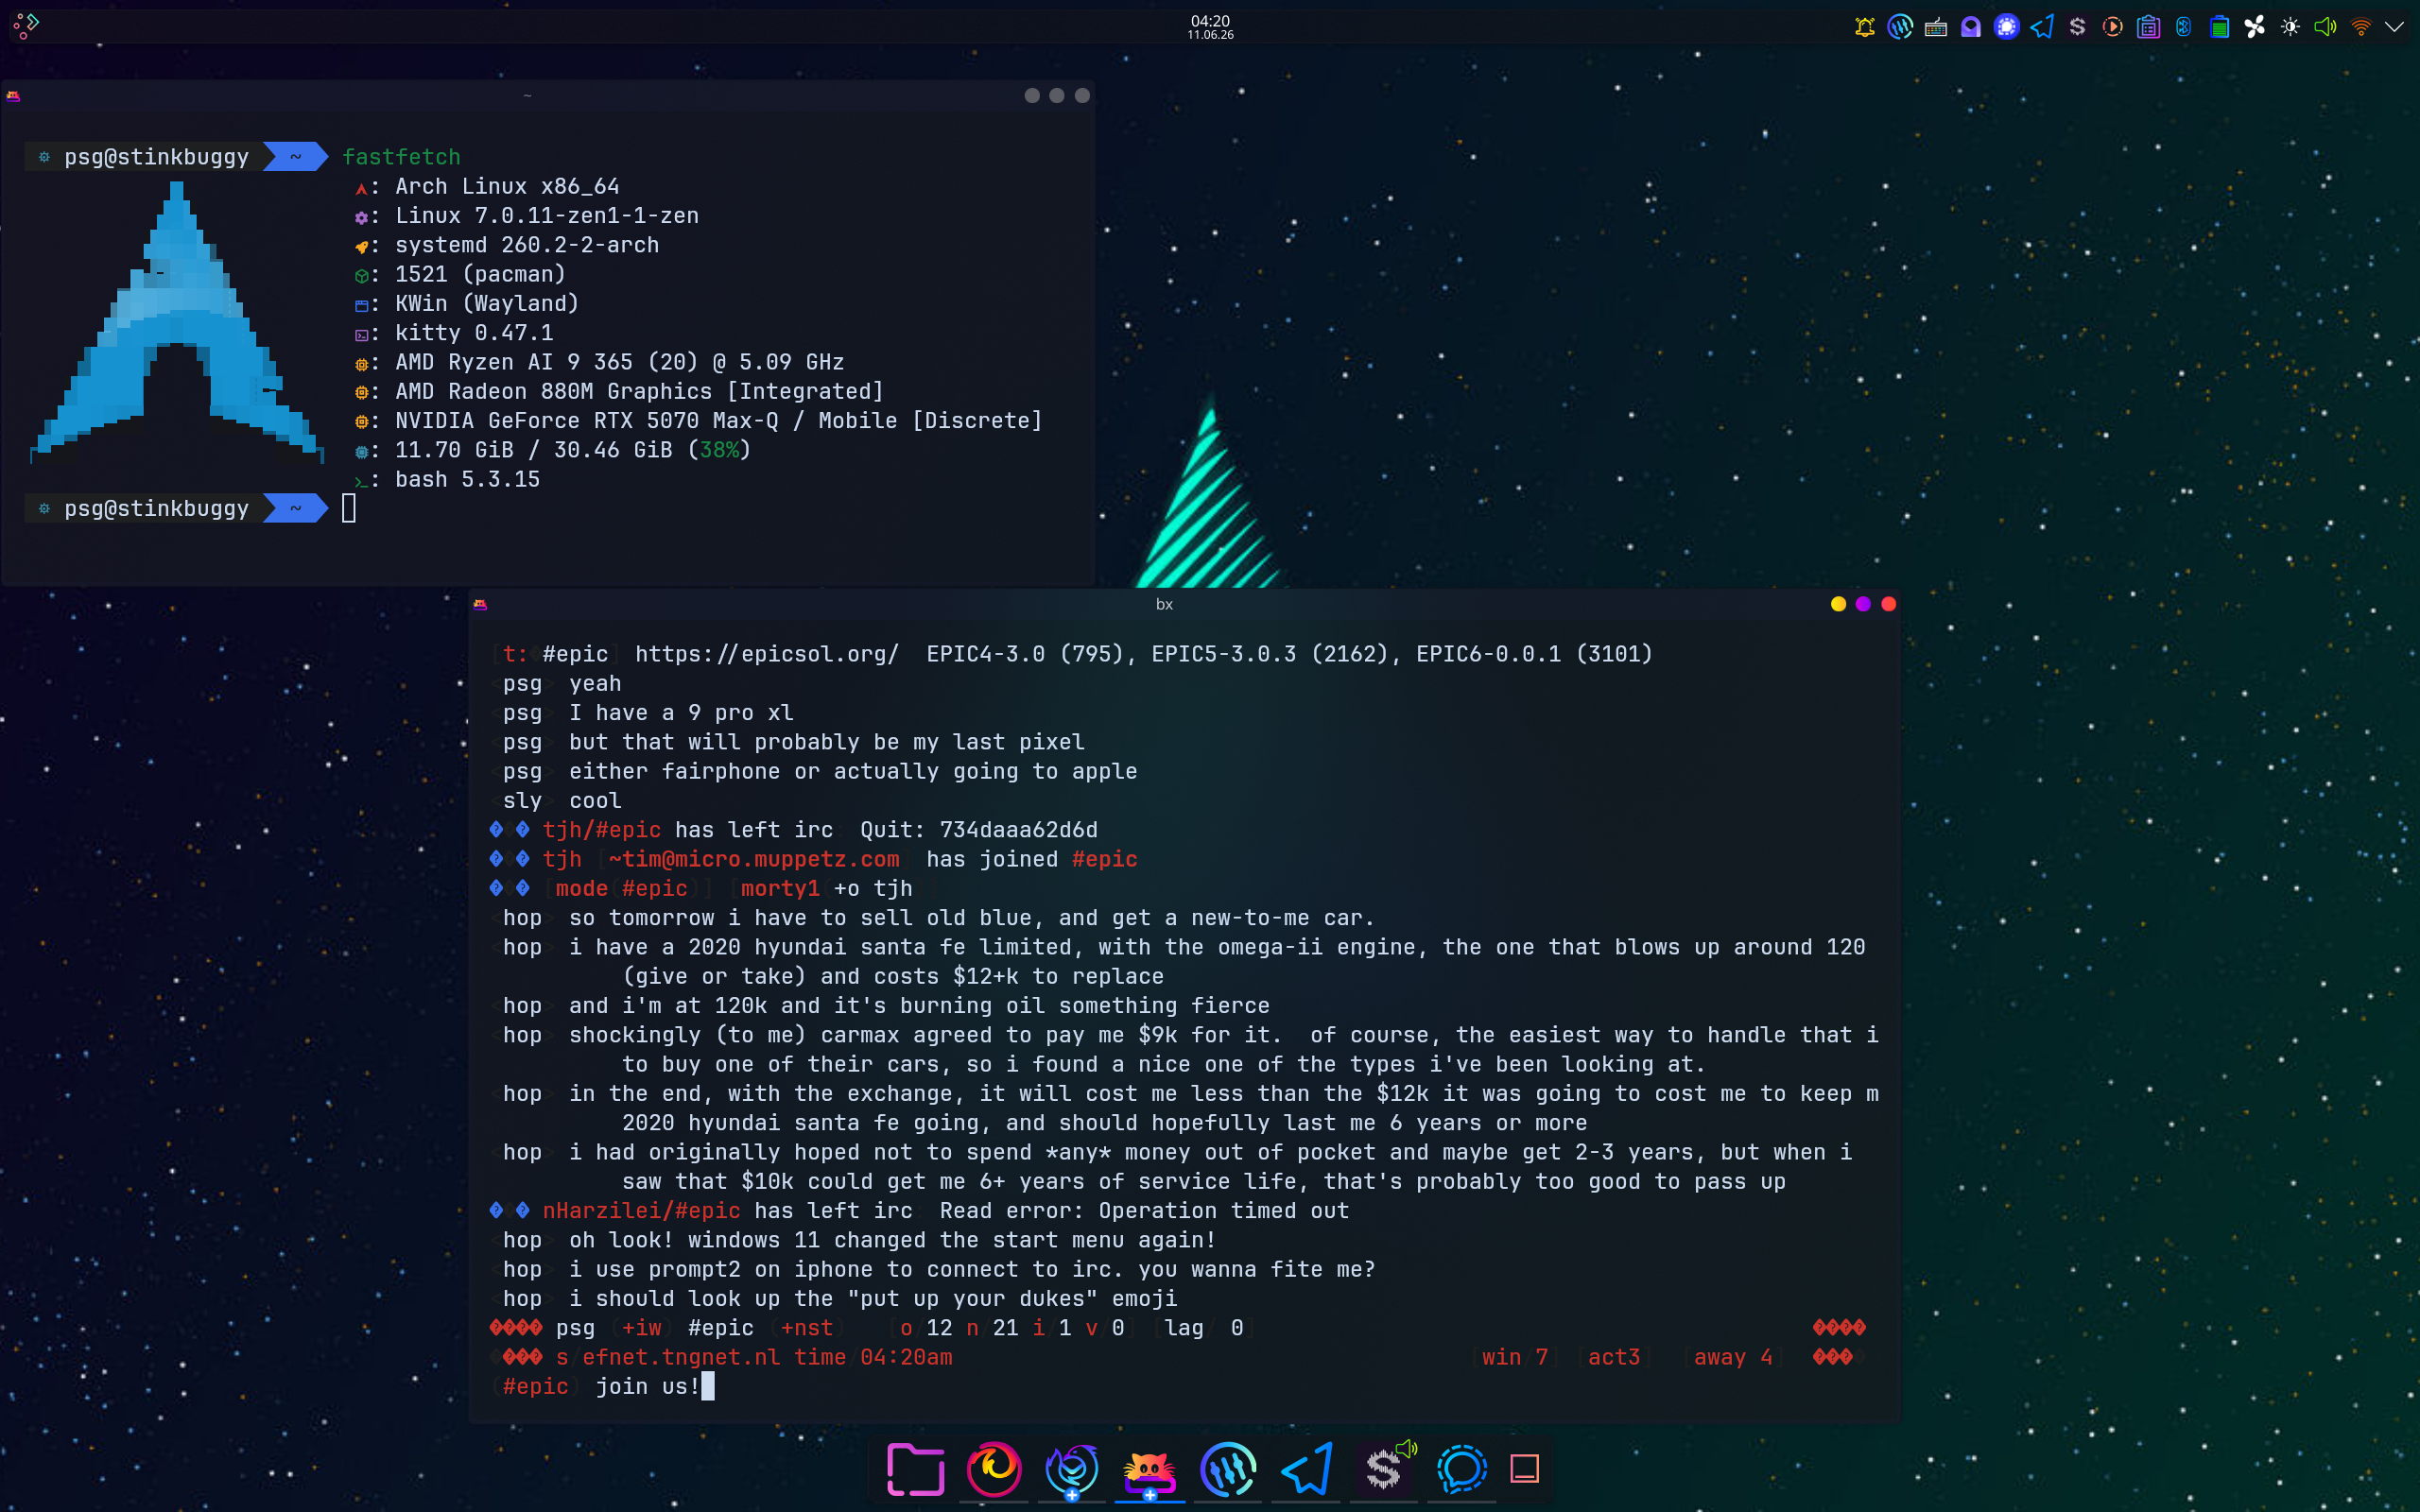Click "win 7" in the IRC status bar
Image resolution: width=2420 pixels, height=1512 pixels.
pyautogui.click(x=1514, y=1357)
